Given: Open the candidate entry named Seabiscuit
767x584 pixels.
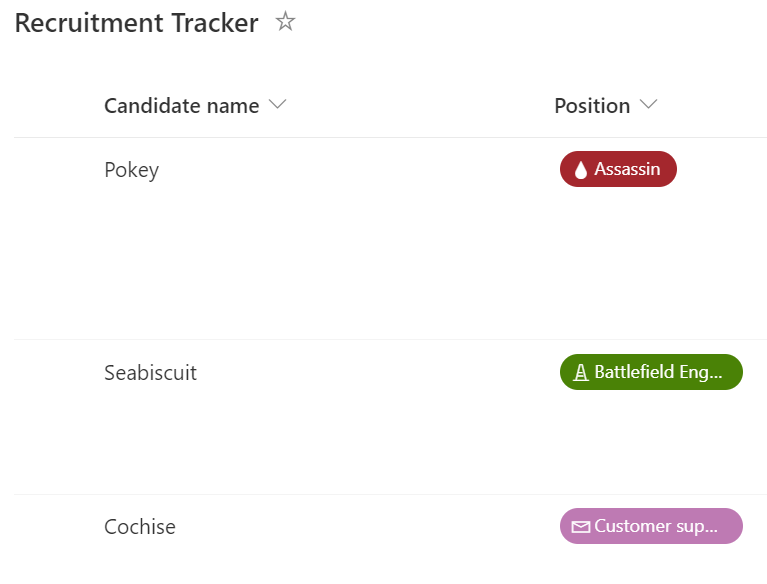Looking at the screenshot, I should click(150, 373).
